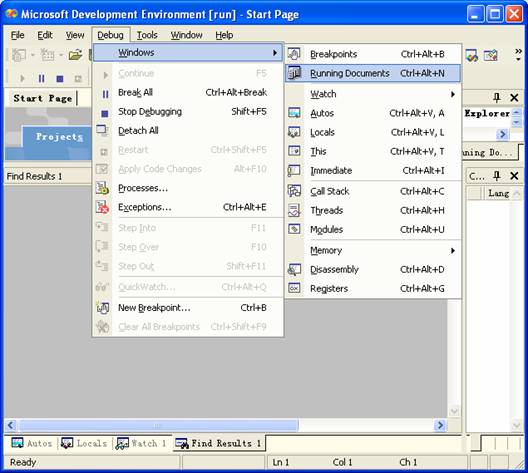The width and height of the screenshot is (528, 473).
Task: Open the View menu
Action: pos(75,35)
